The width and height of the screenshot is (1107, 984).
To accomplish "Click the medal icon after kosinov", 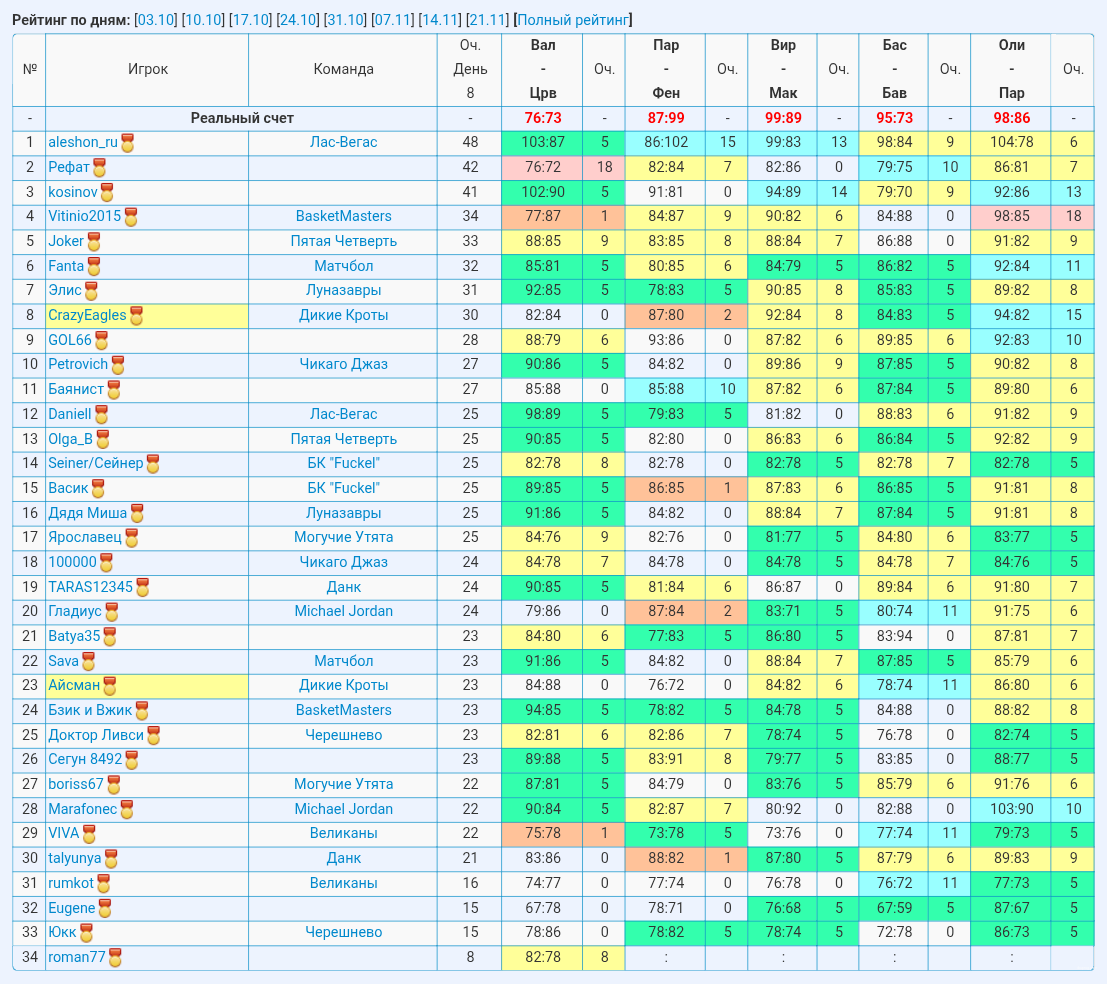I will tap(107, 193).
